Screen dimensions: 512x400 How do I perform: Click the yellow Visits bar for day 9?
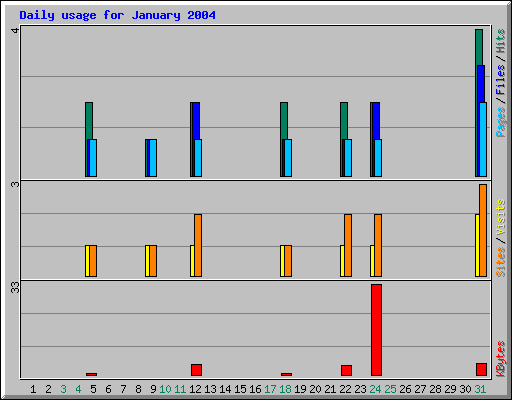147,261
